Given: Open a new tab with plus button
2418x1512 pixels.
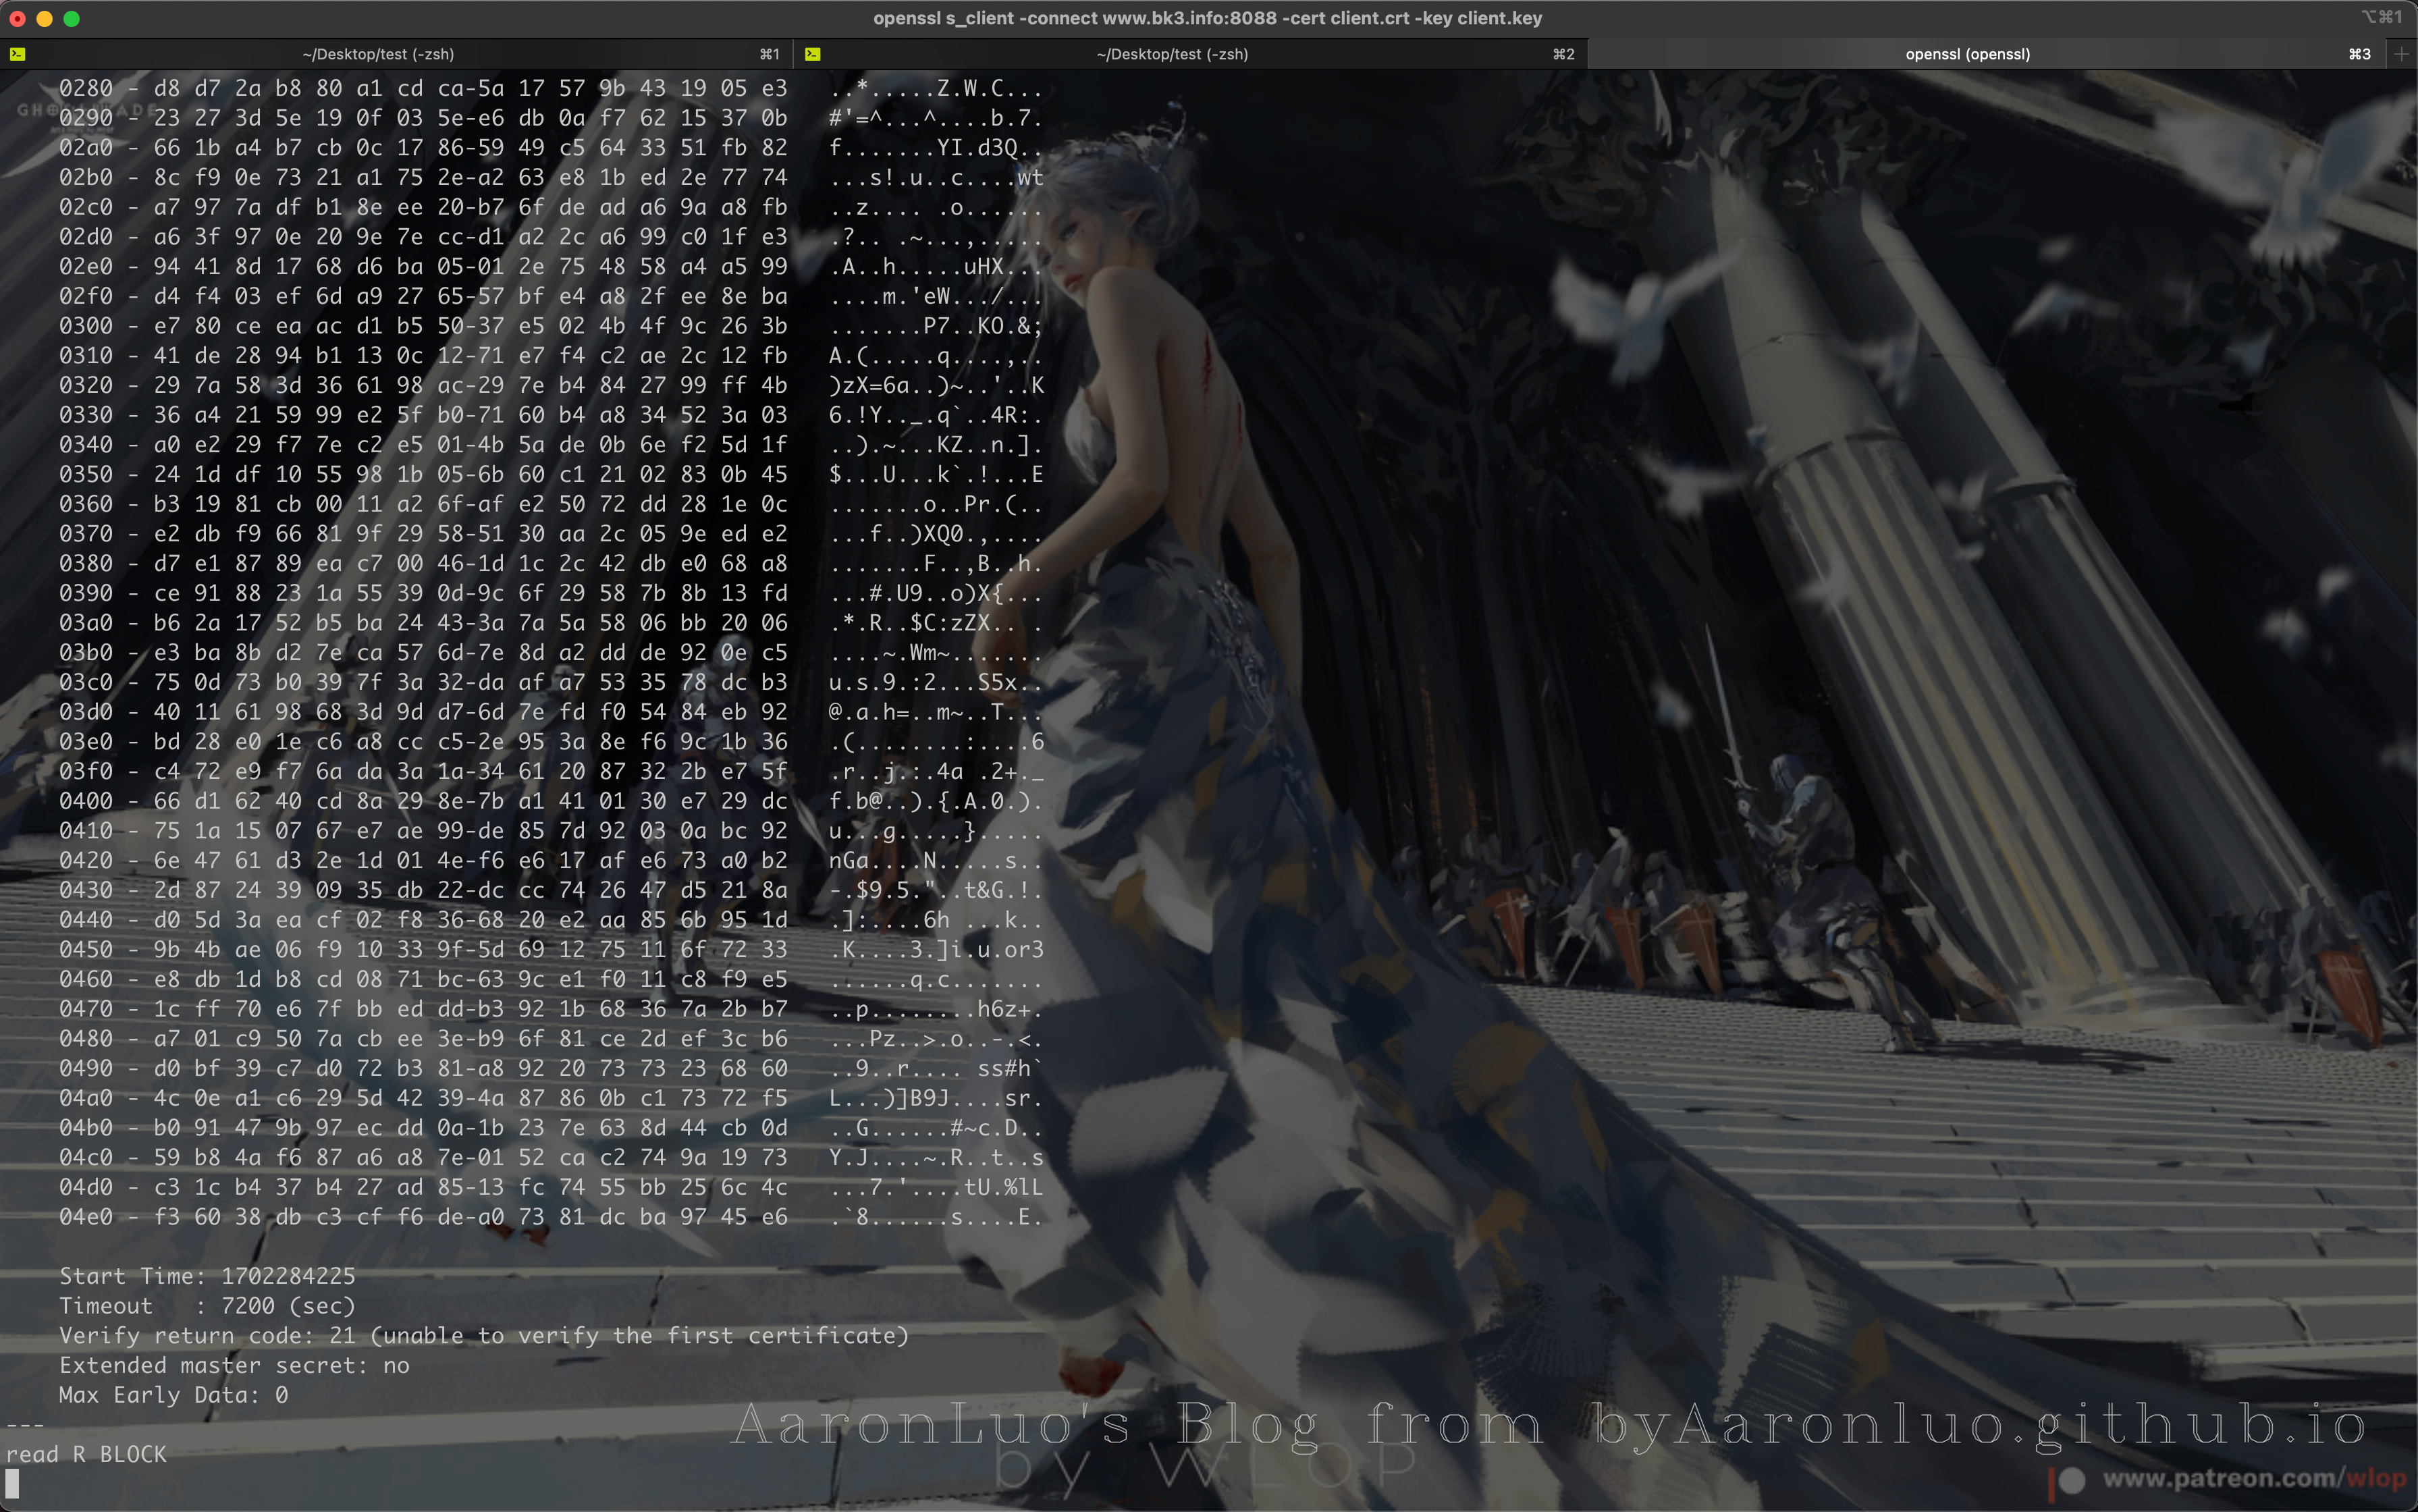Looking at the screenshot, I should [x=2401, y=54].
